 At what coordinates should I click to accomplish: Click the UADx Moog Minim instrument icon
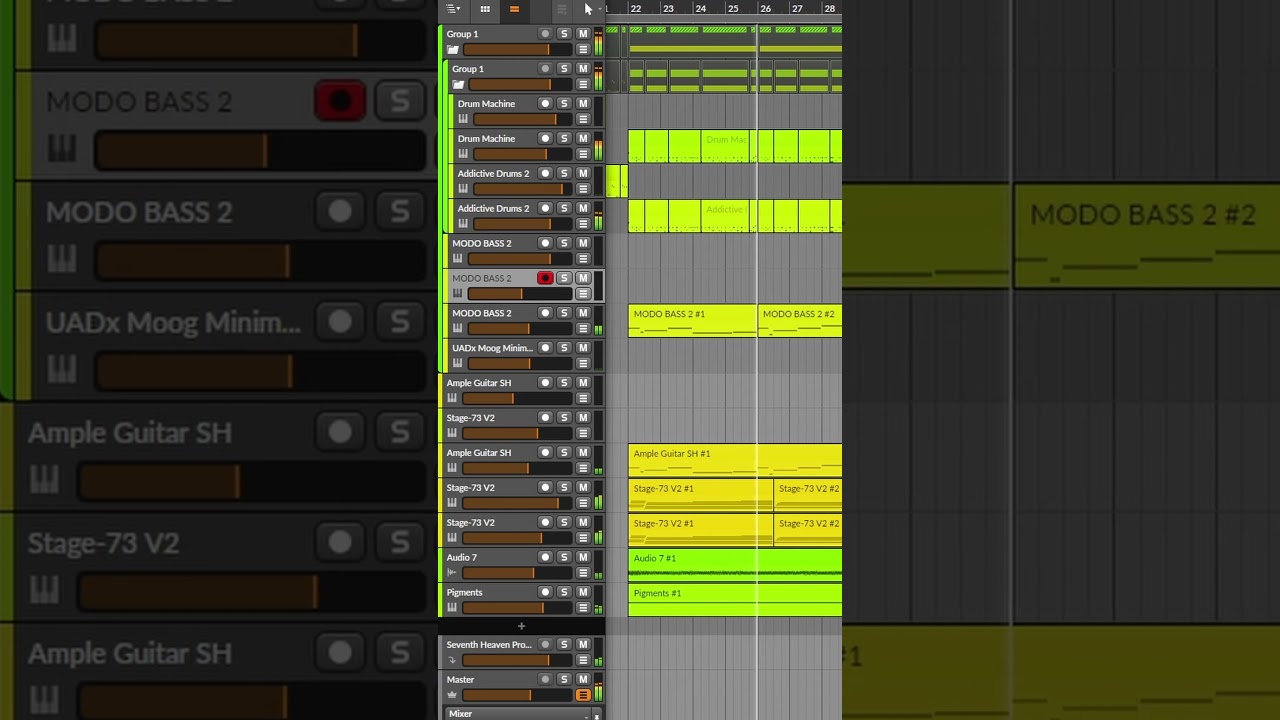pyautogui.click(x=458, y=364)
